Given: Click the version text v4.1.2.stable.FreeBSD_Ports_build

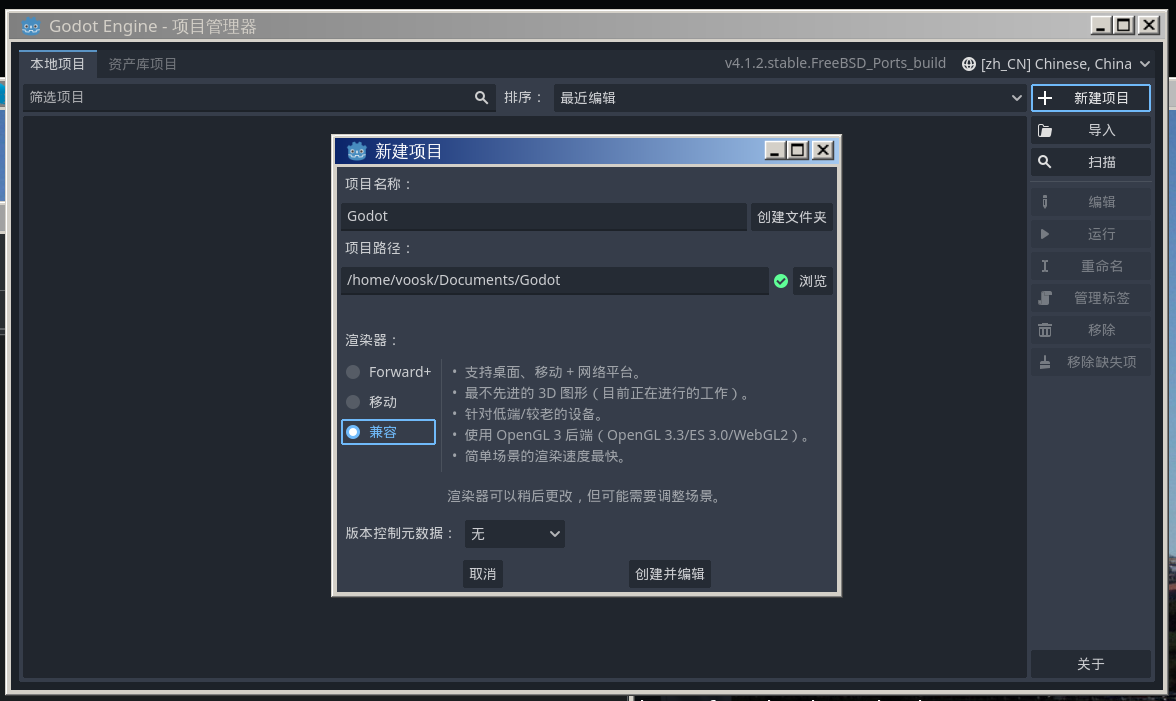Looking at the screenshot, I should click(x=835, y=64).
